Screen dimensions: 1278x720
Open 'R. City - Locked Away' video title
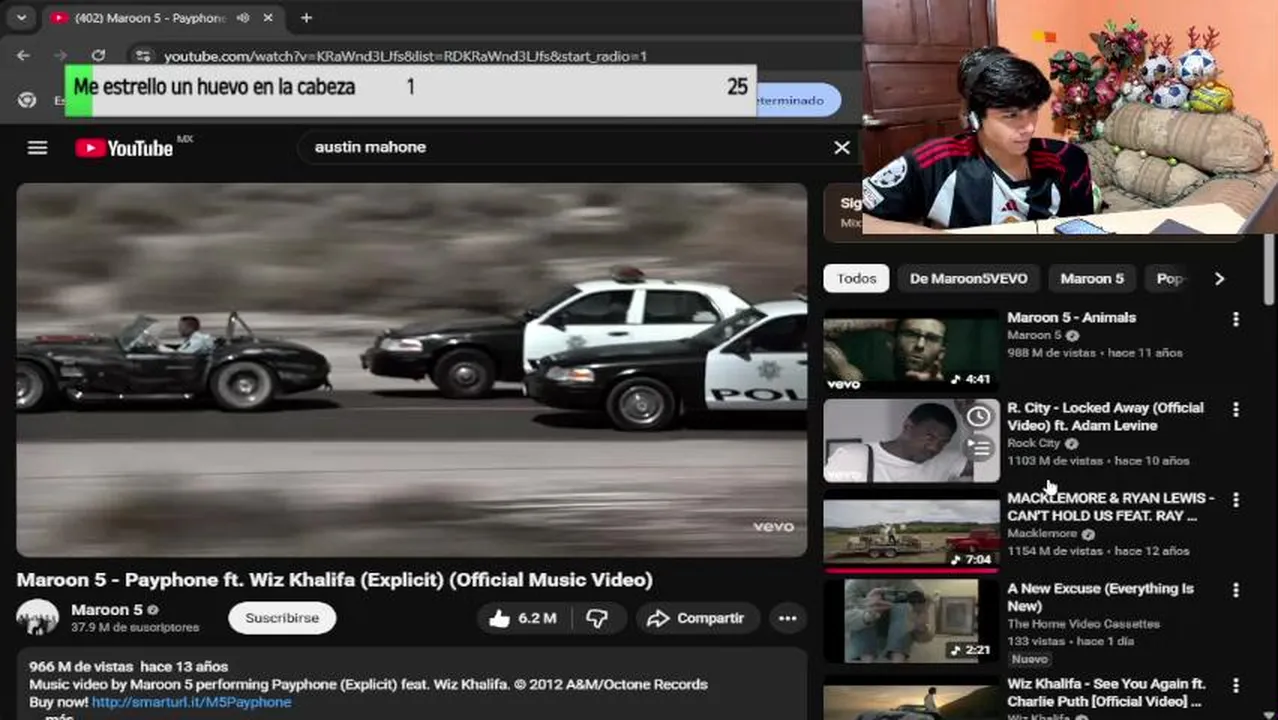click(x=1105, y=416)
